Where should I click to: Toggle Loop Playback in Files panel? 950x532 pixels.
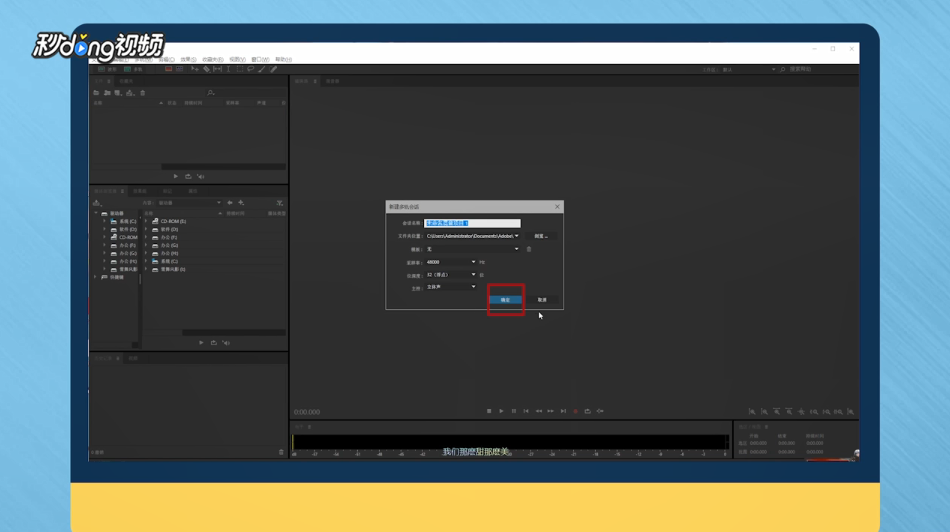[188, 176]
